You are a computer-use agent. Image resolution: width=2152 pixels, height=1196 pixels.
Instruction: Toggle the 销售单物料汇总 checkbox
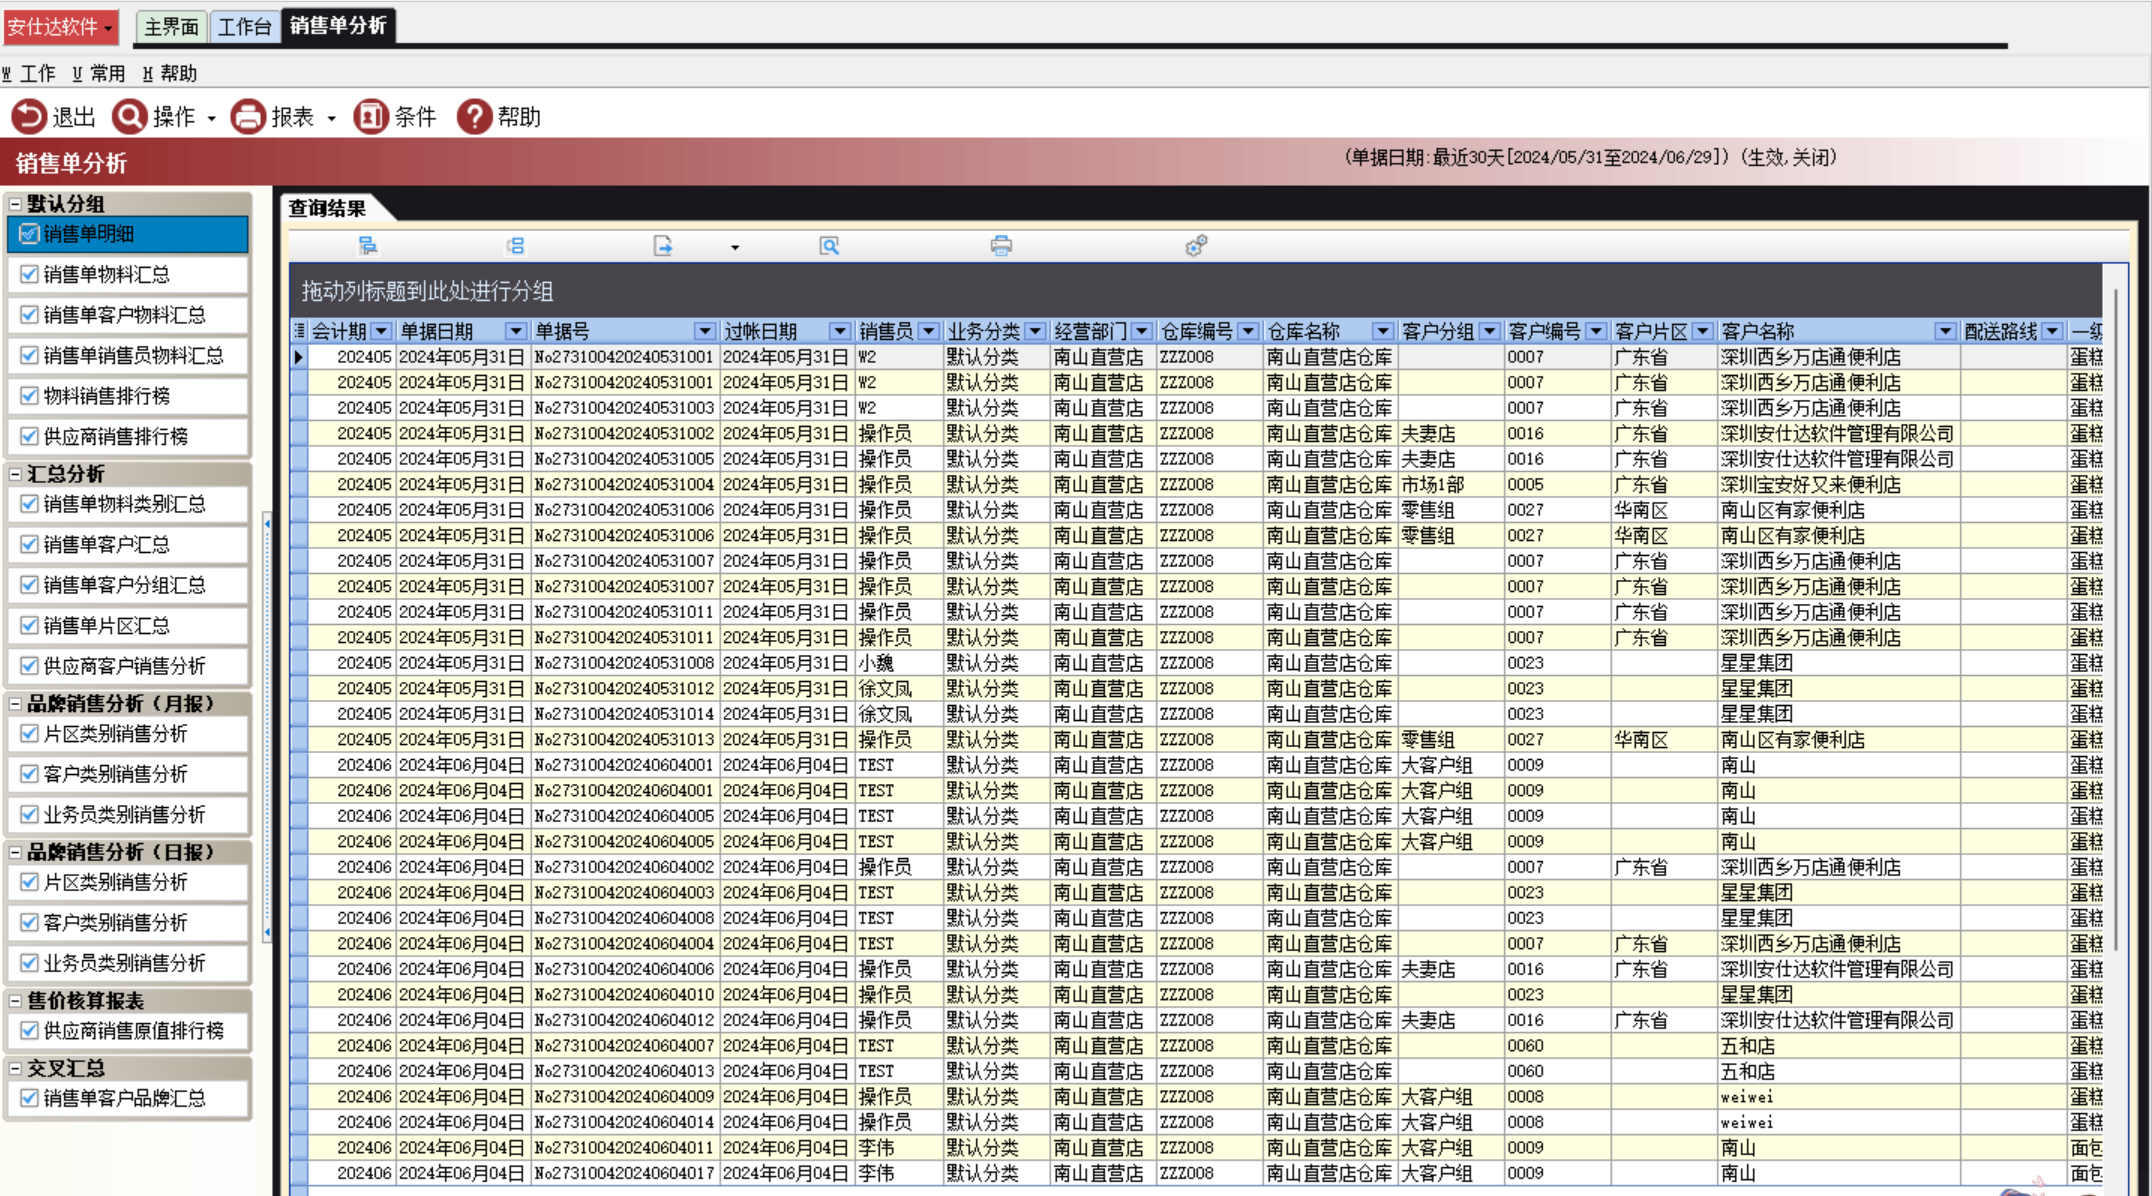(30, 274)
